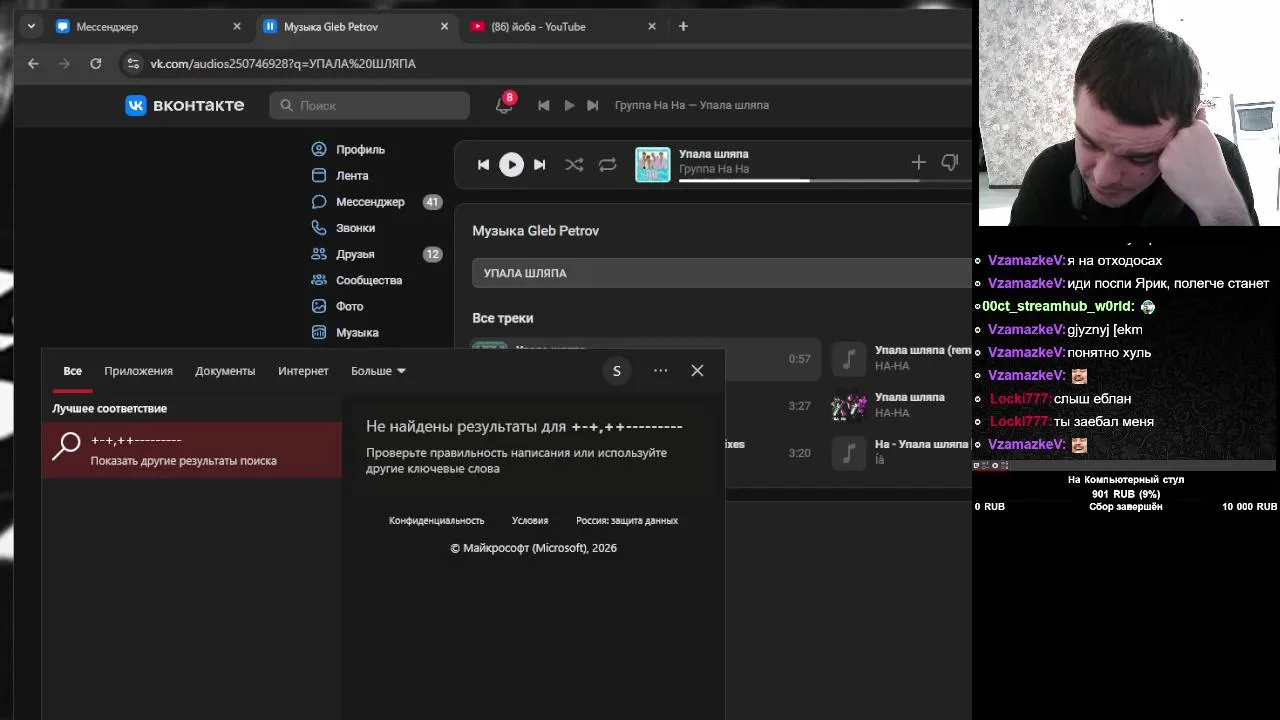The image size is (1280, 720).
Task: Close the YouTube browser tab
Action: (x=652, y=27)
